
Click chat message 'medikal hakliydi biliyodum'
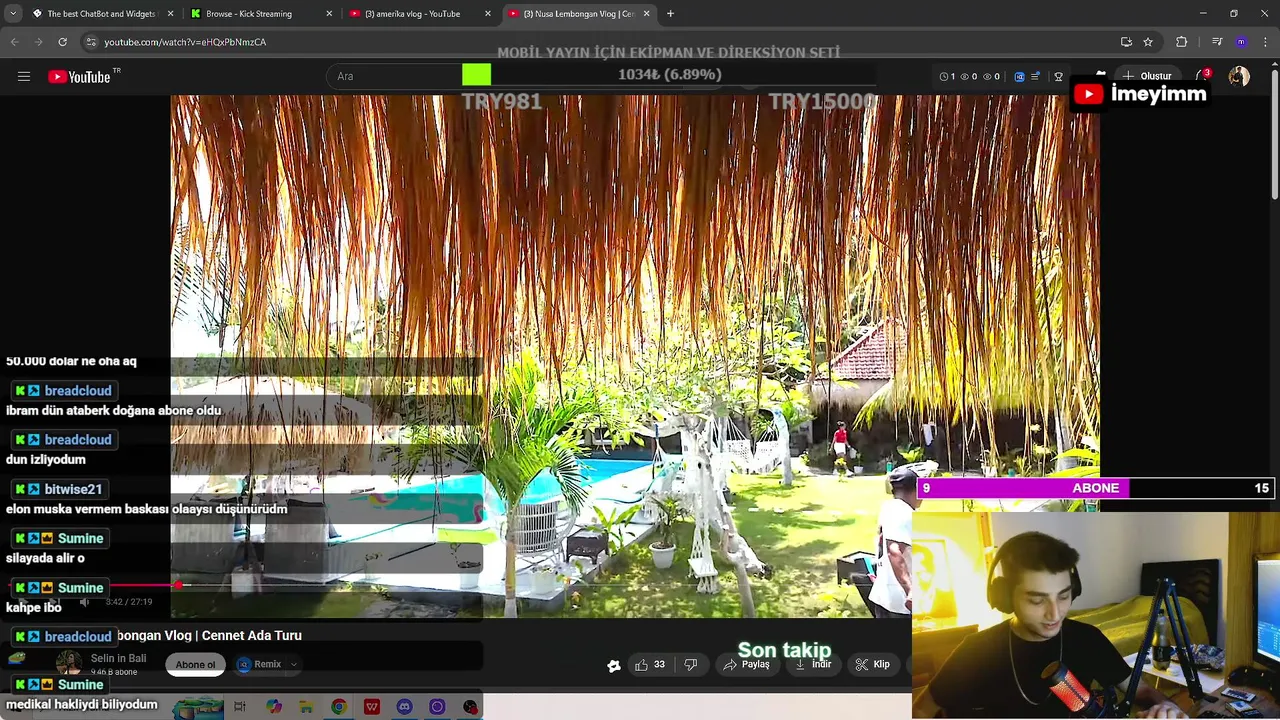[x=82, y=705]
